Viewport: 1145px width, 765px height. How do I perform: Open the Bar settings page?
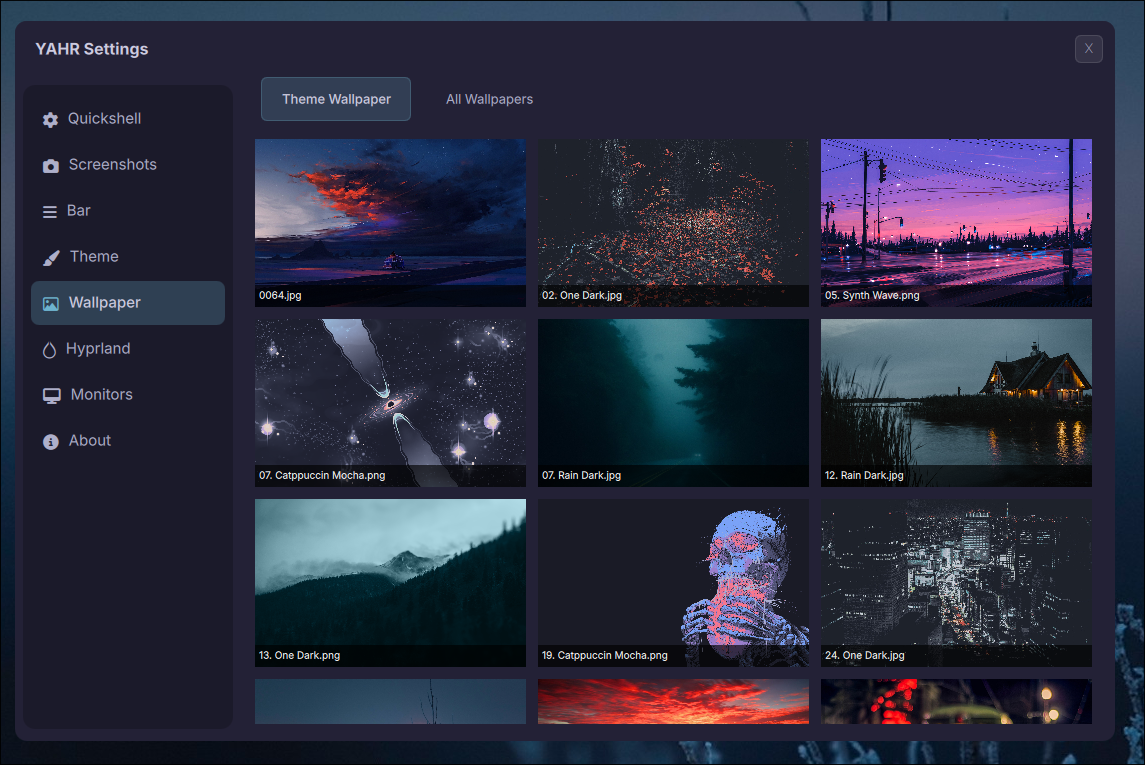(128, 211)
